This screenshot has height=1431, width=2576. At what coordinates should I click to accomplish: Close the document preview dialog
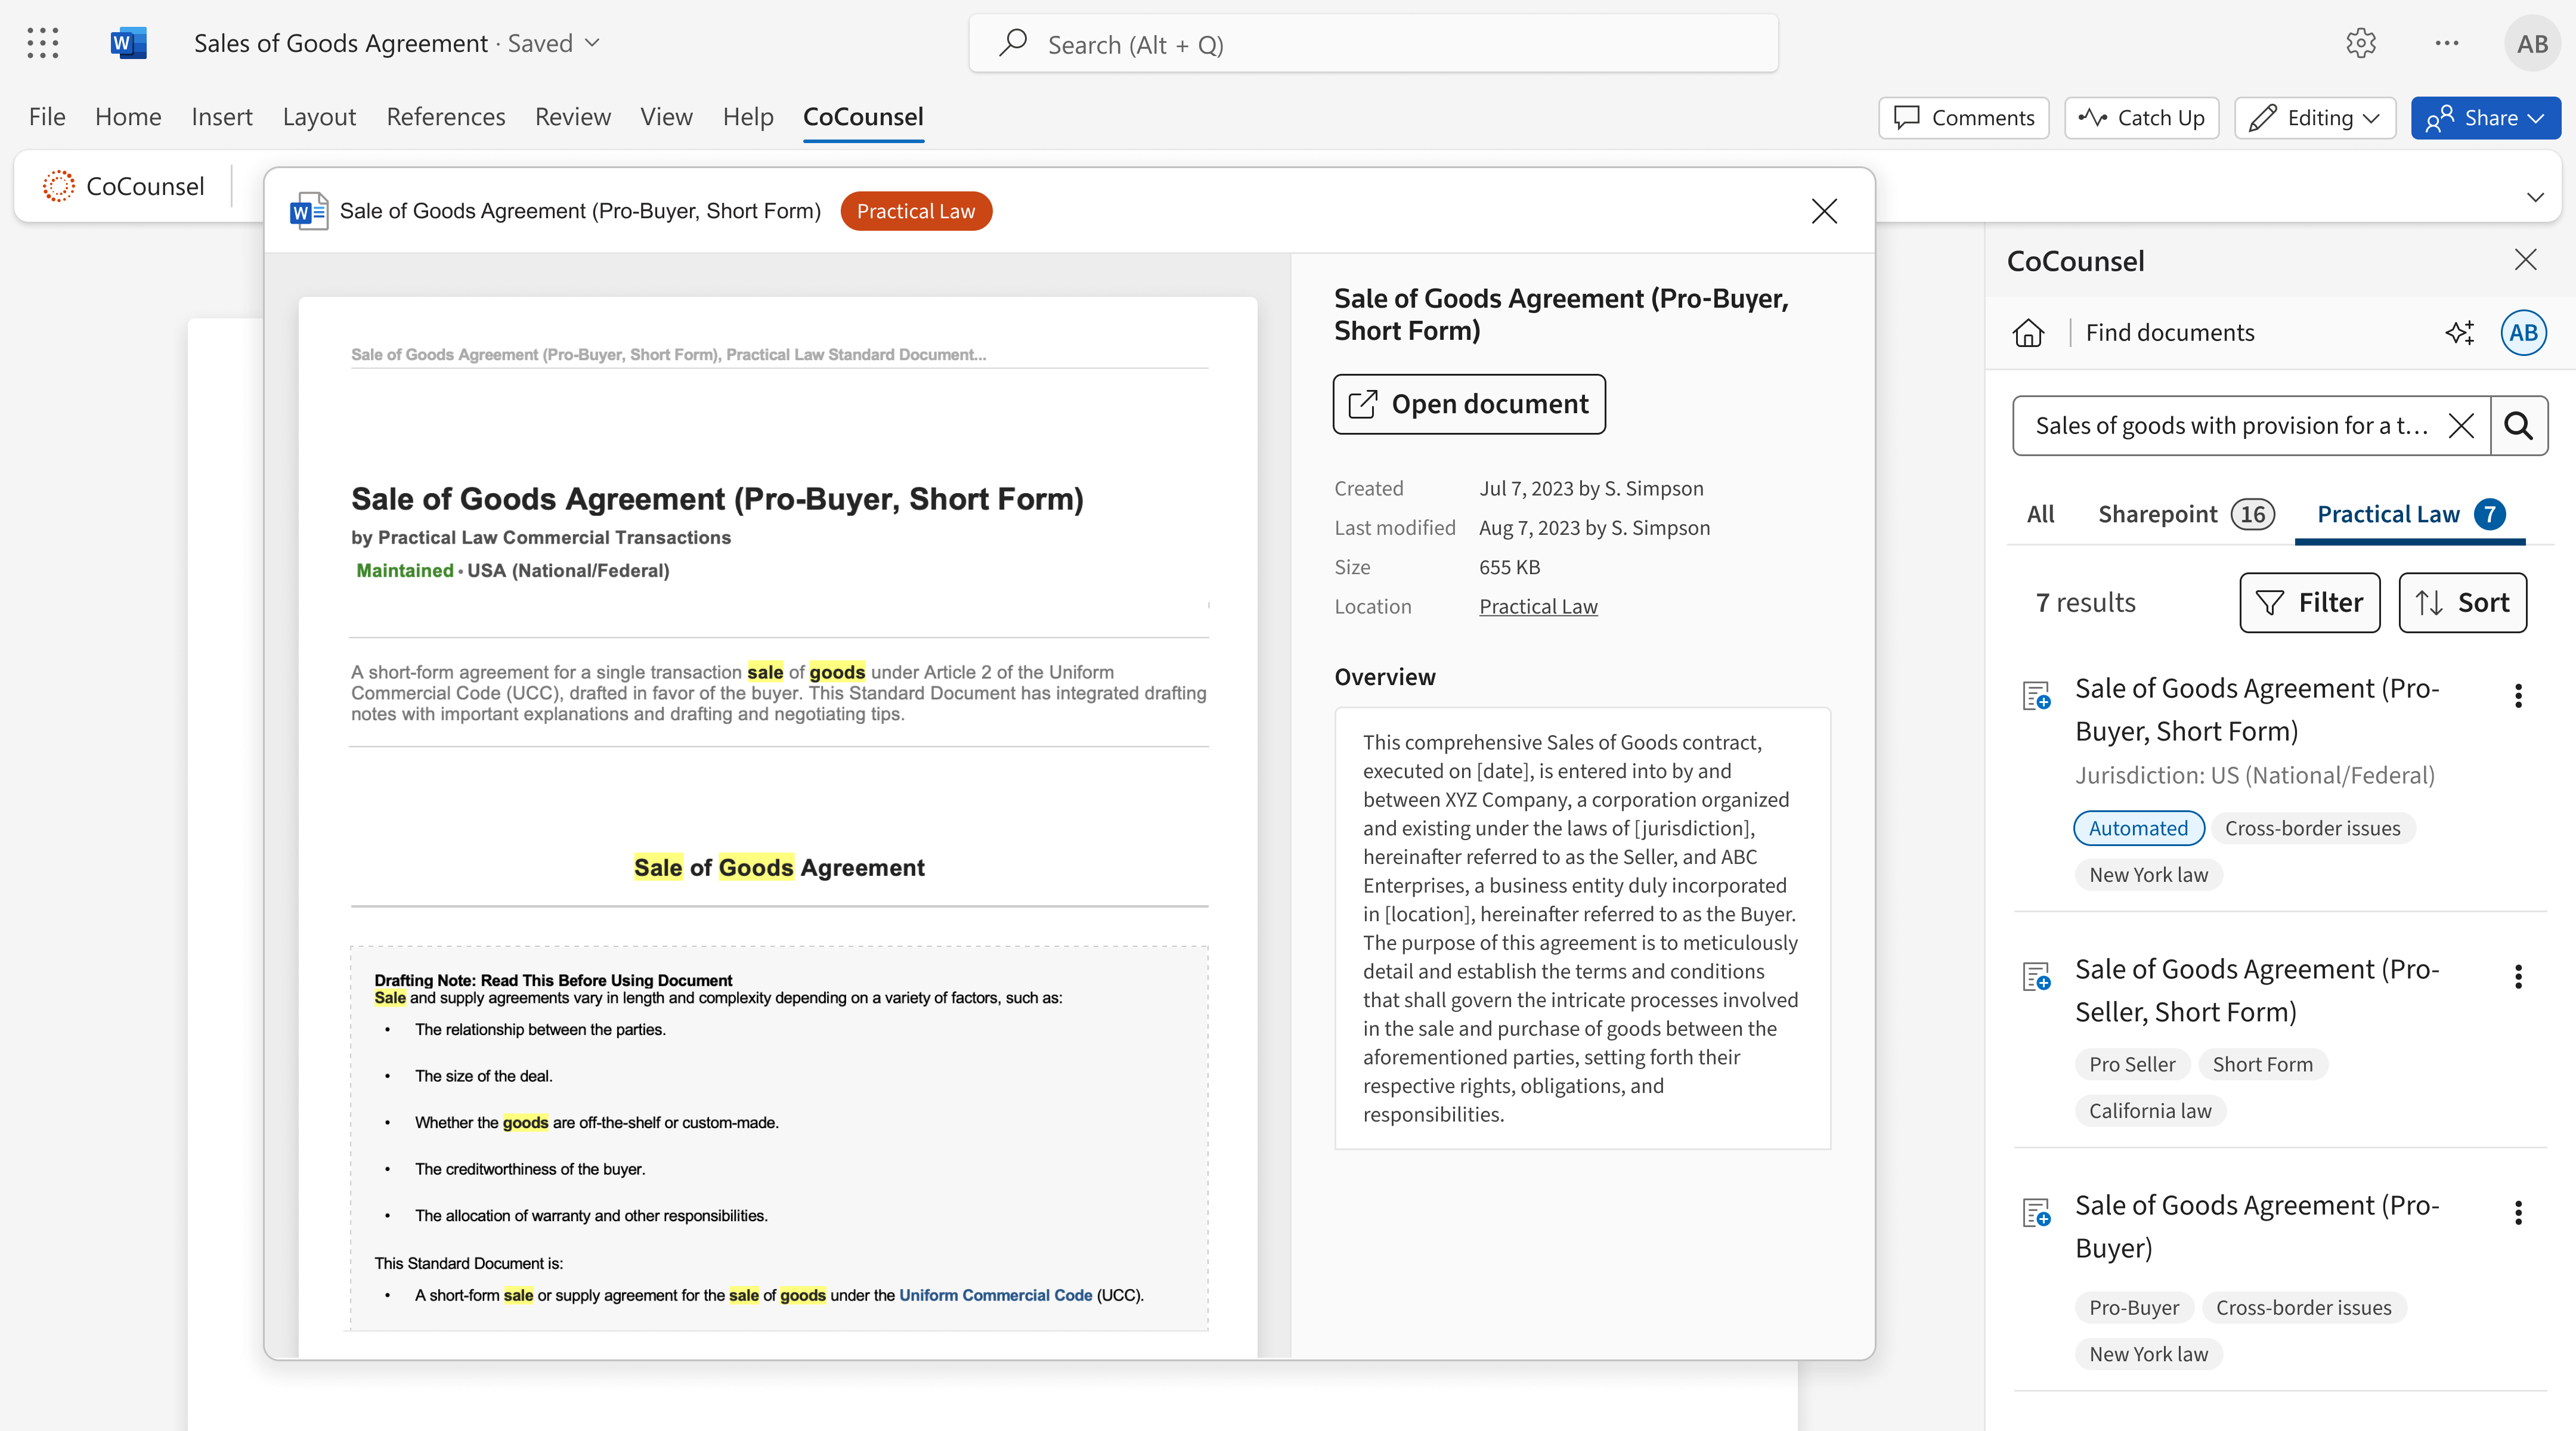[1824, 211]
